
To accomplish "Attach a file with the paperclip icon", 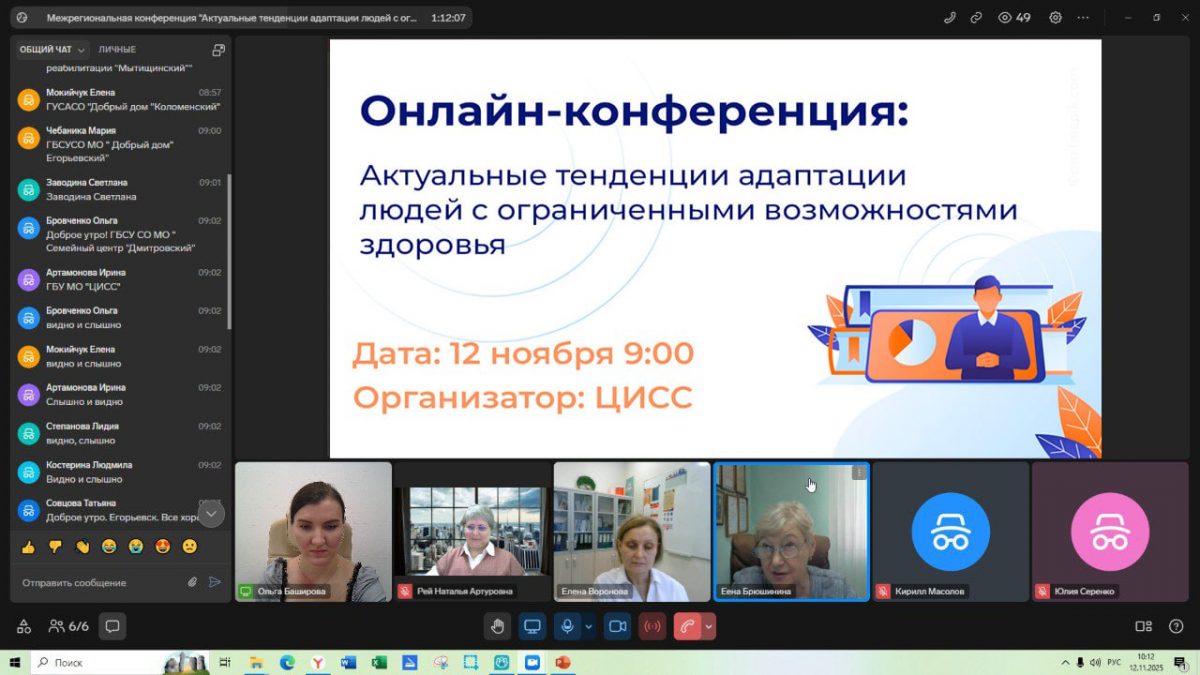I will pos(192,582).
